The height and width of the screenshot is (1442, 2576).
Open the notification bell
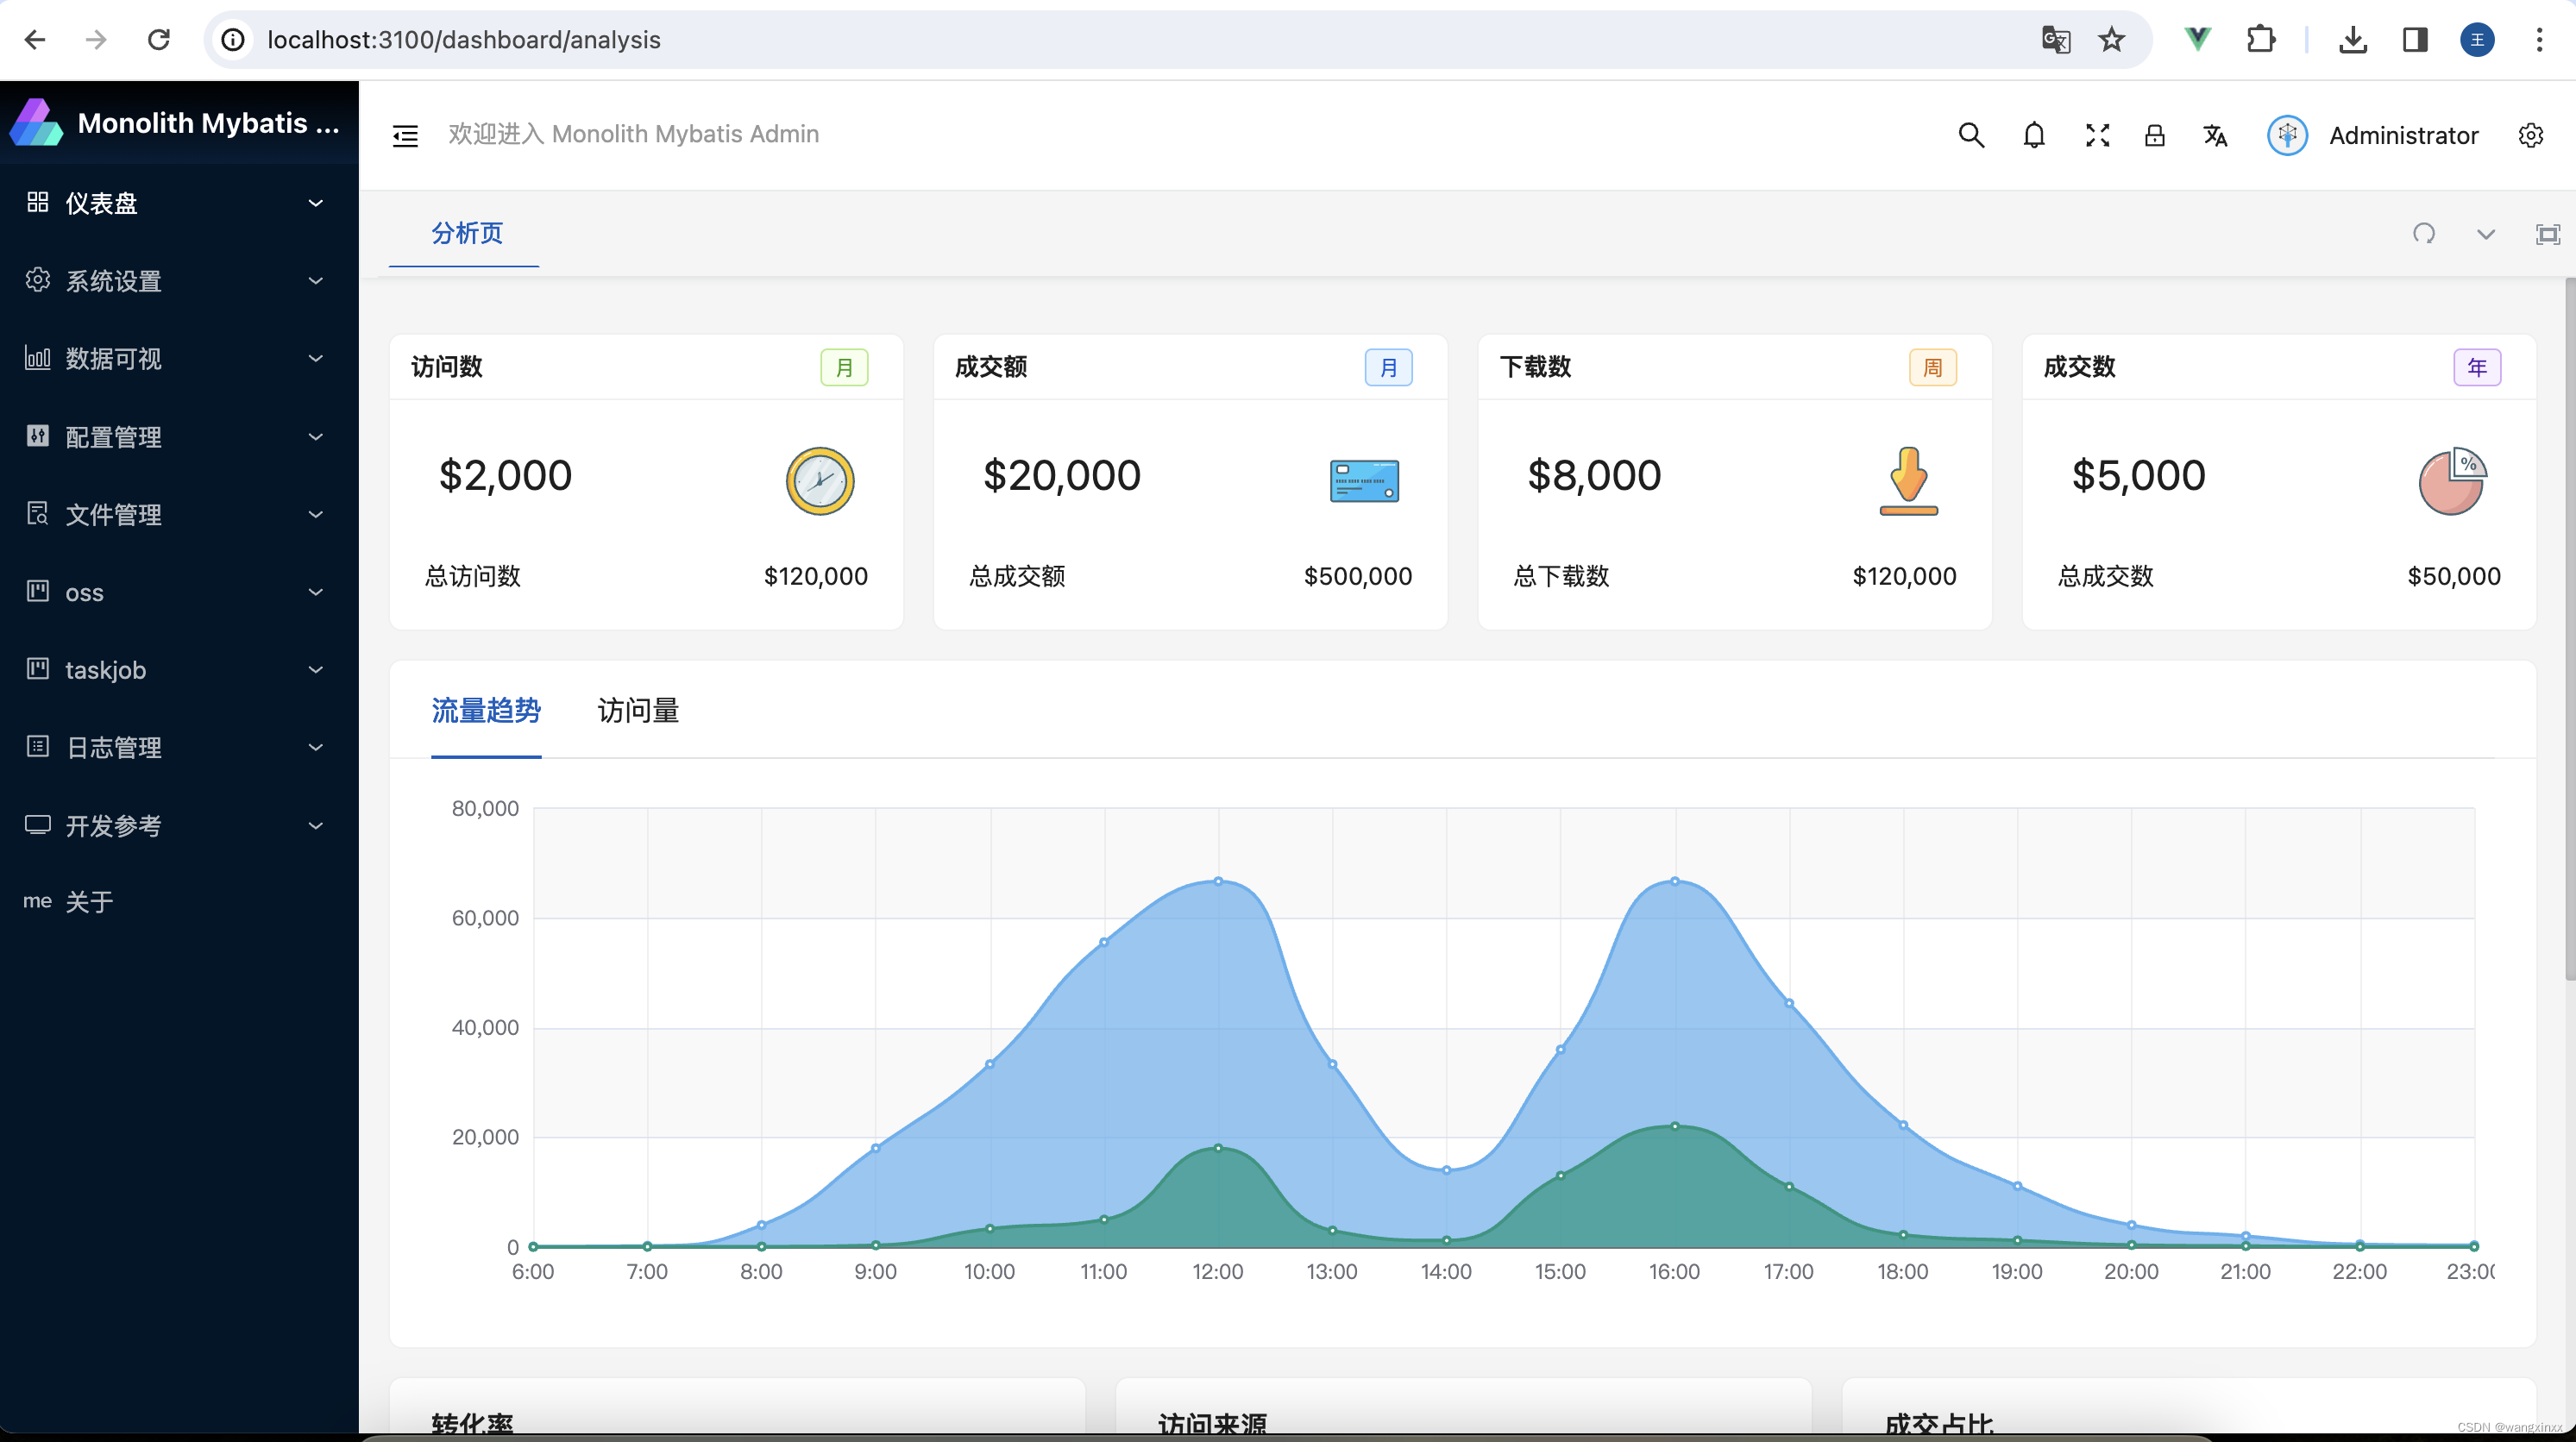click(x=2033, y=135)
